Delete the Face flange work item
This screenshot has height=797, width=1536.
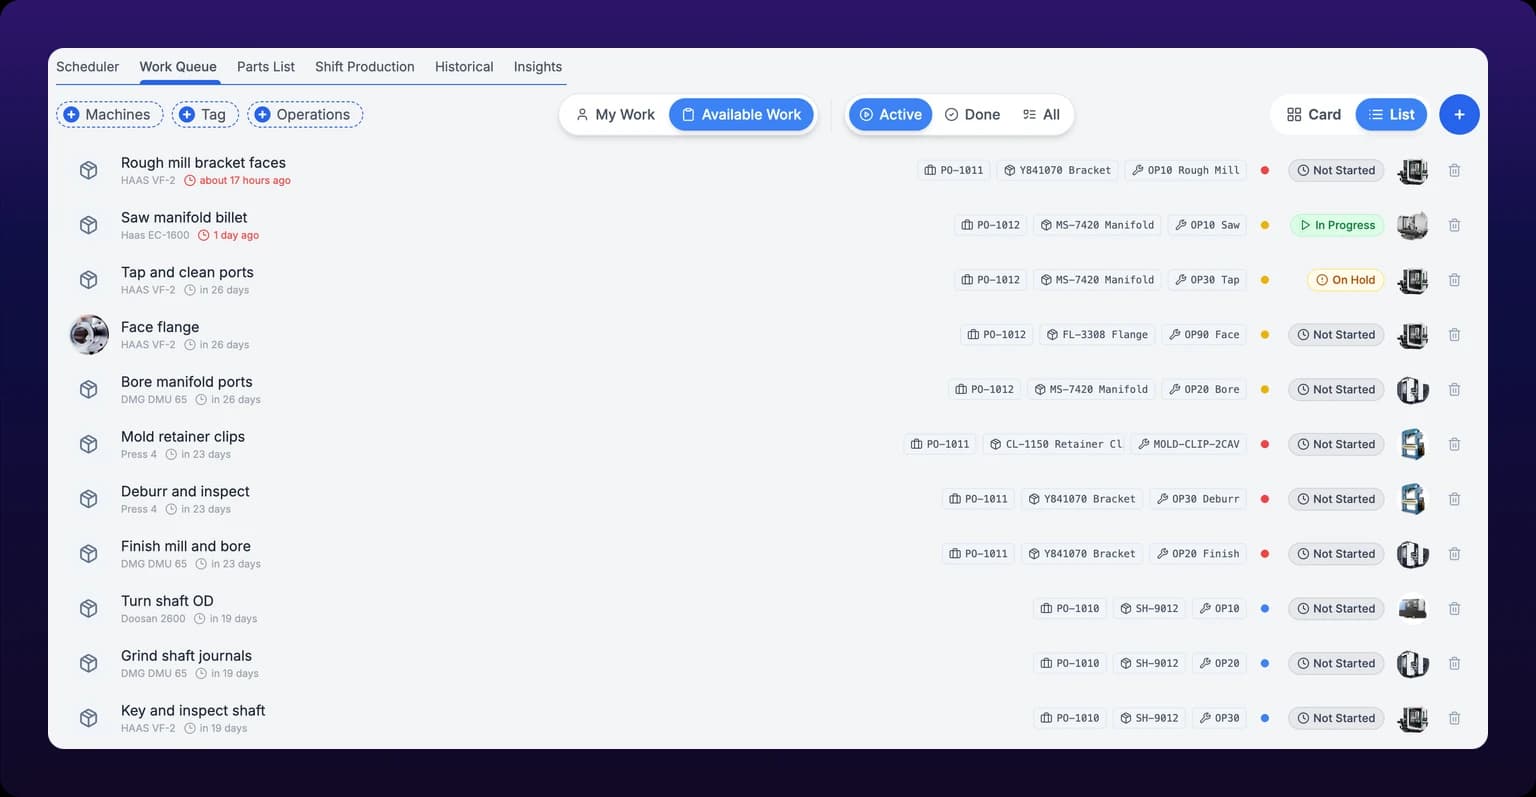(x=1454, y=335)
